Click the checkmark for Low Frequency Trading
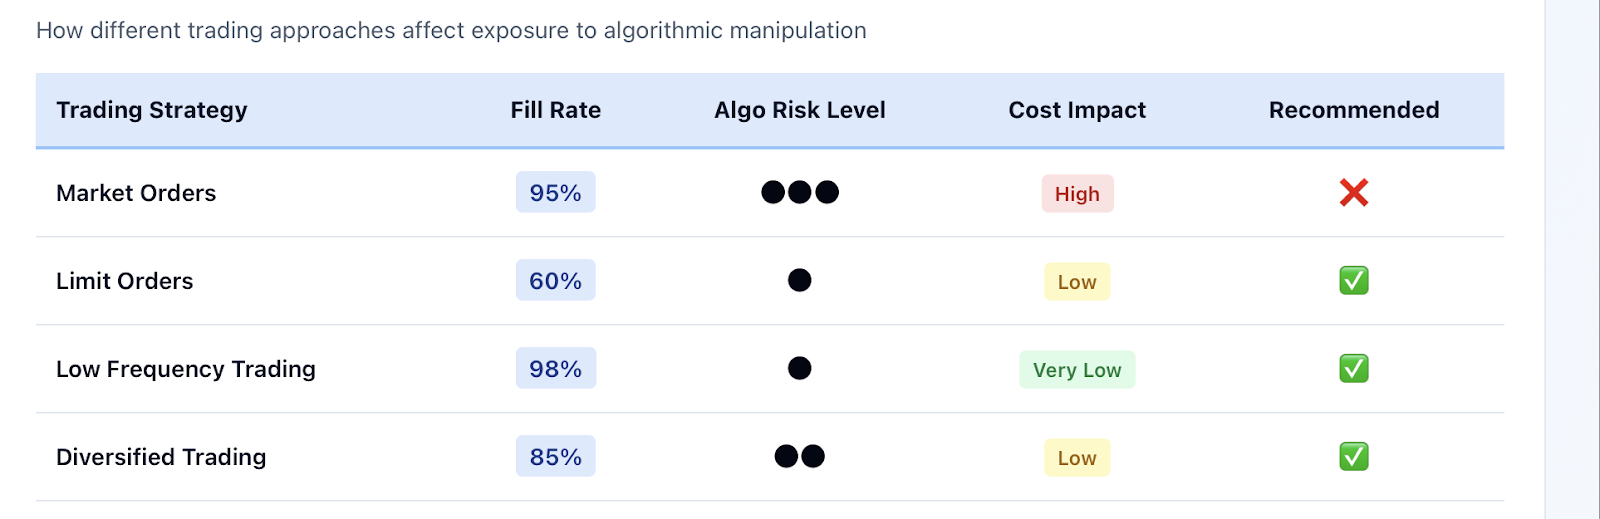Viewport: 1600px width, 519px height. (x=1354, y=369)
